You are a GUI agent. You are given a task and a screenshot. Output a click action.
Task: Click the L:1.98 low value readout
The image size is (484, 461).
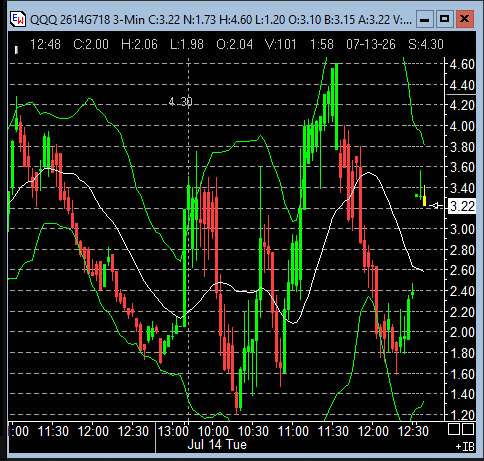pos(187,44)
